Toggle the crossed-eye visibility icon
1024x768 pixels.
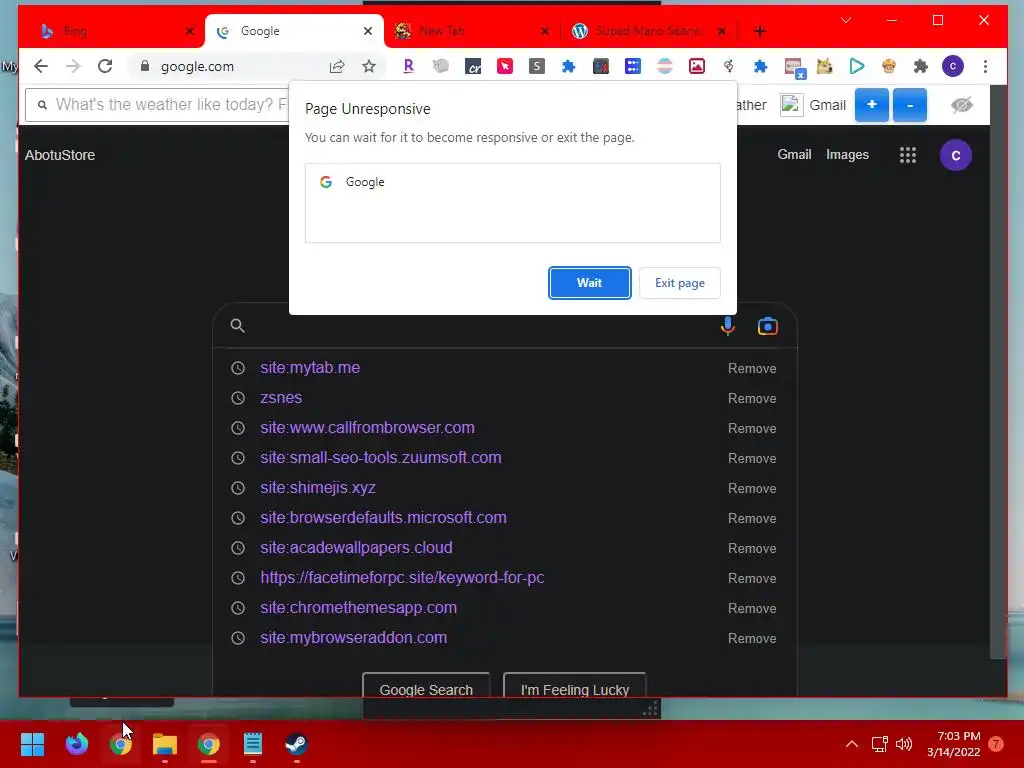[x=962, y=104]
